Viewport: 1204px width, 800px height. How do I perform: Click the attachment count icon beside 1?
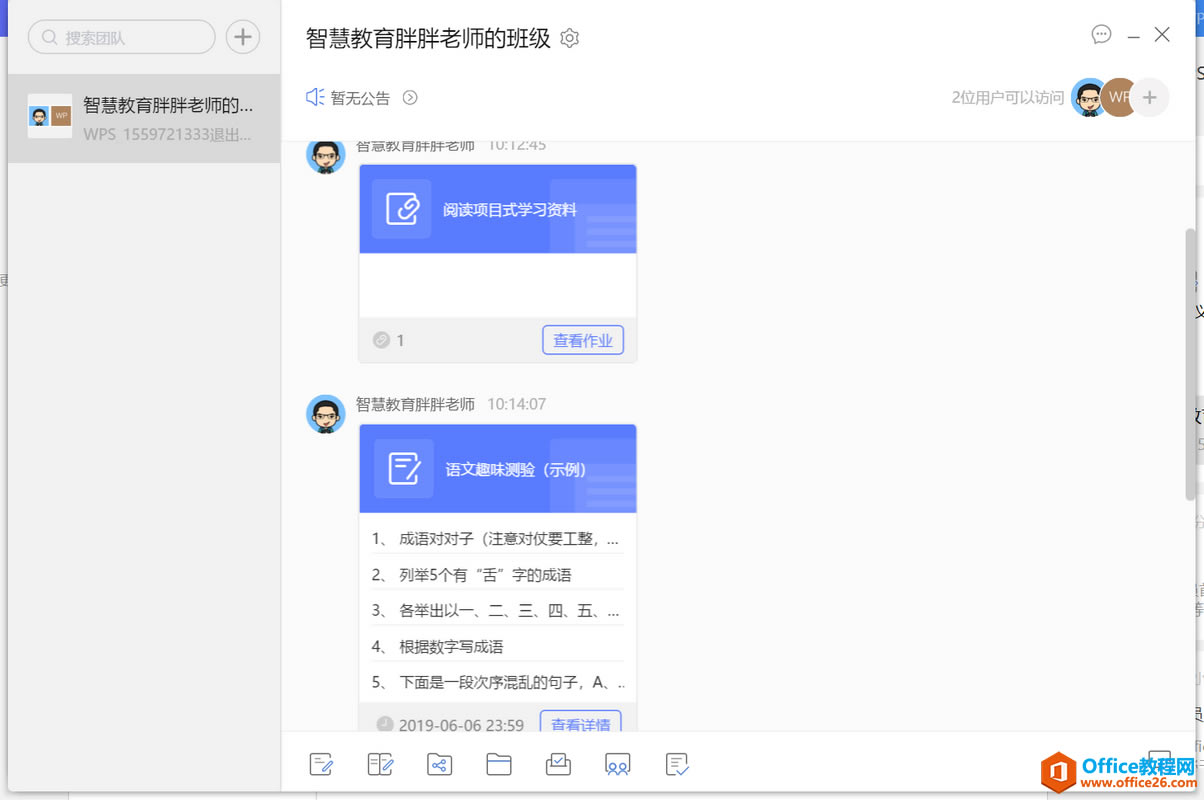tap(381, 340)
